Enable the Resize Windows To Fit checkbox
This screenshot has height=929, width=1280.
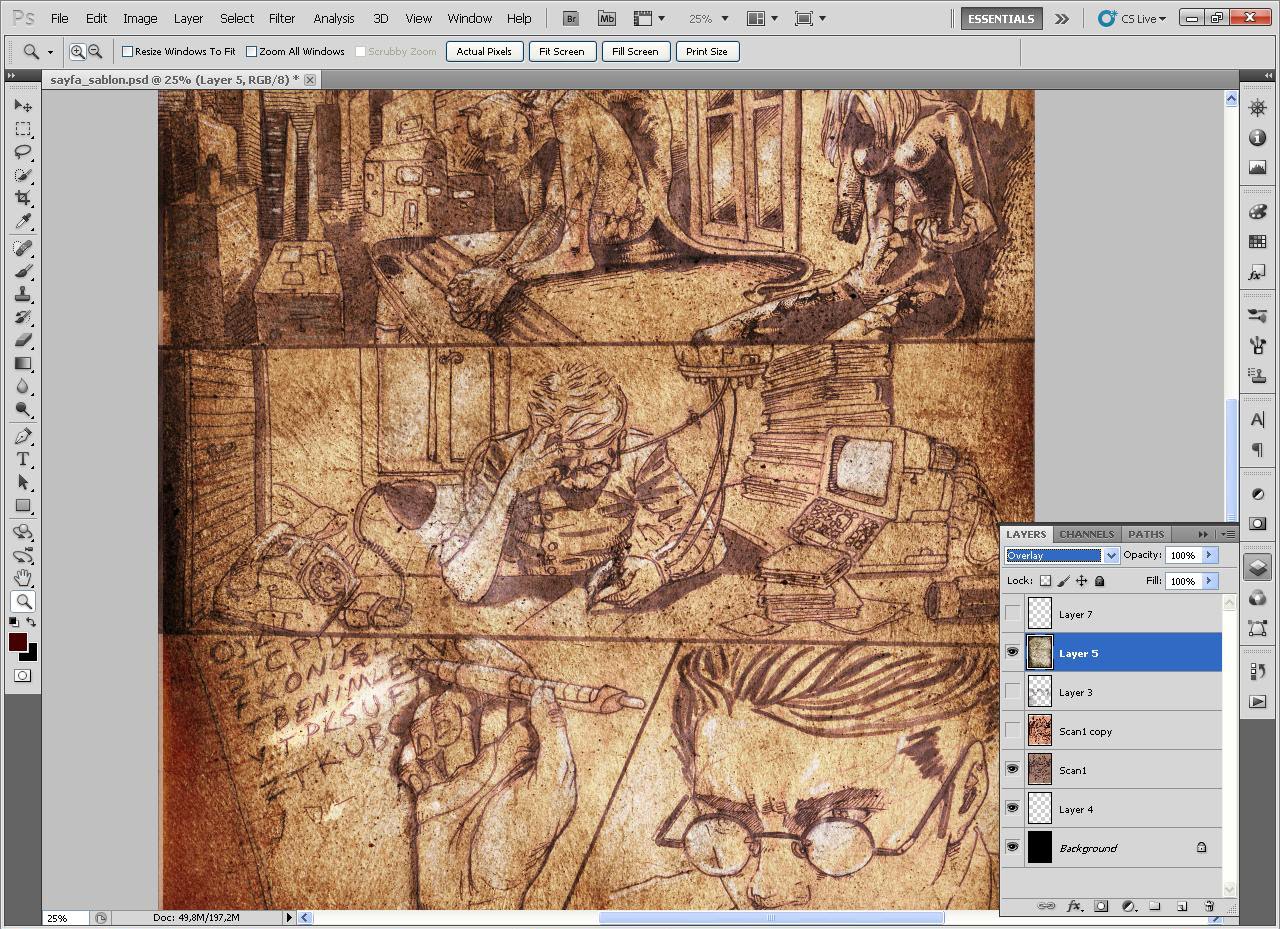pyautogui.click(x=127, y=51)
